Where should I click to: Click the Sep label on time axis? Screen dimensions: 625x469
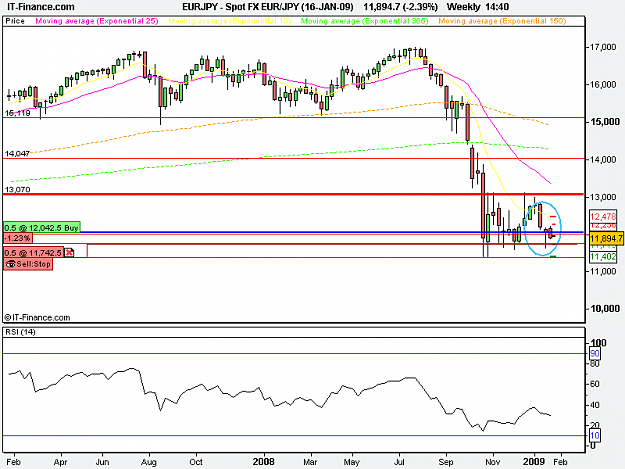446,462
